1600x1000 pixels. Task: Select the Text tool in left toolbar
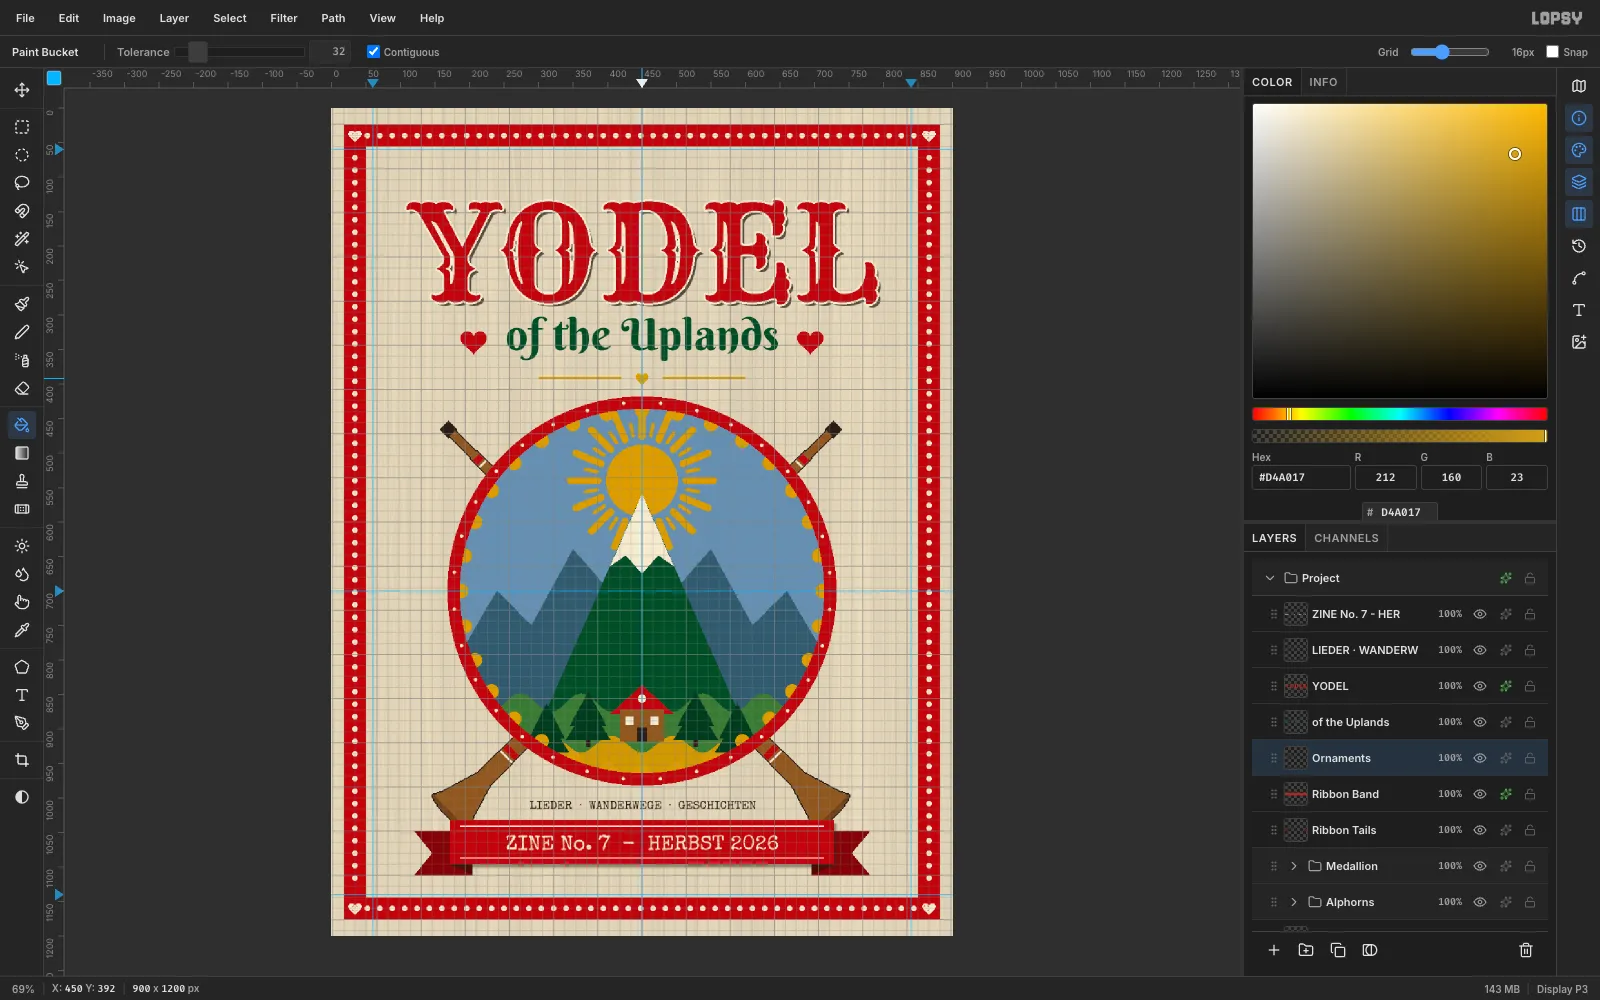coord(22,695)
